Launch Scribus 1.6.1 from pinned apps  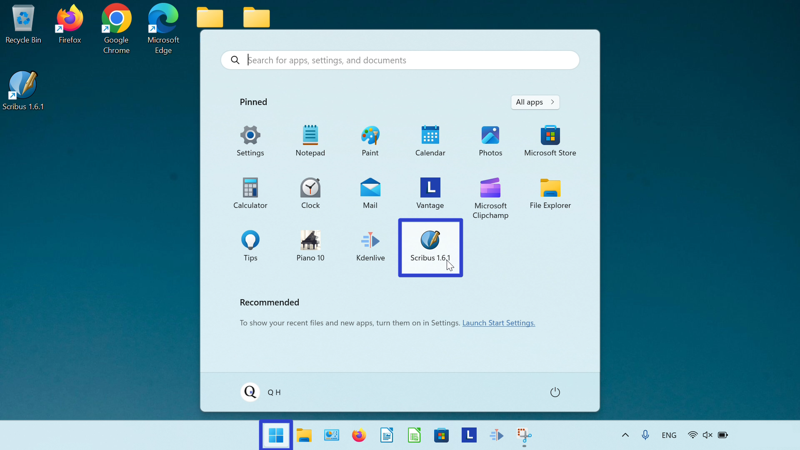430,247
